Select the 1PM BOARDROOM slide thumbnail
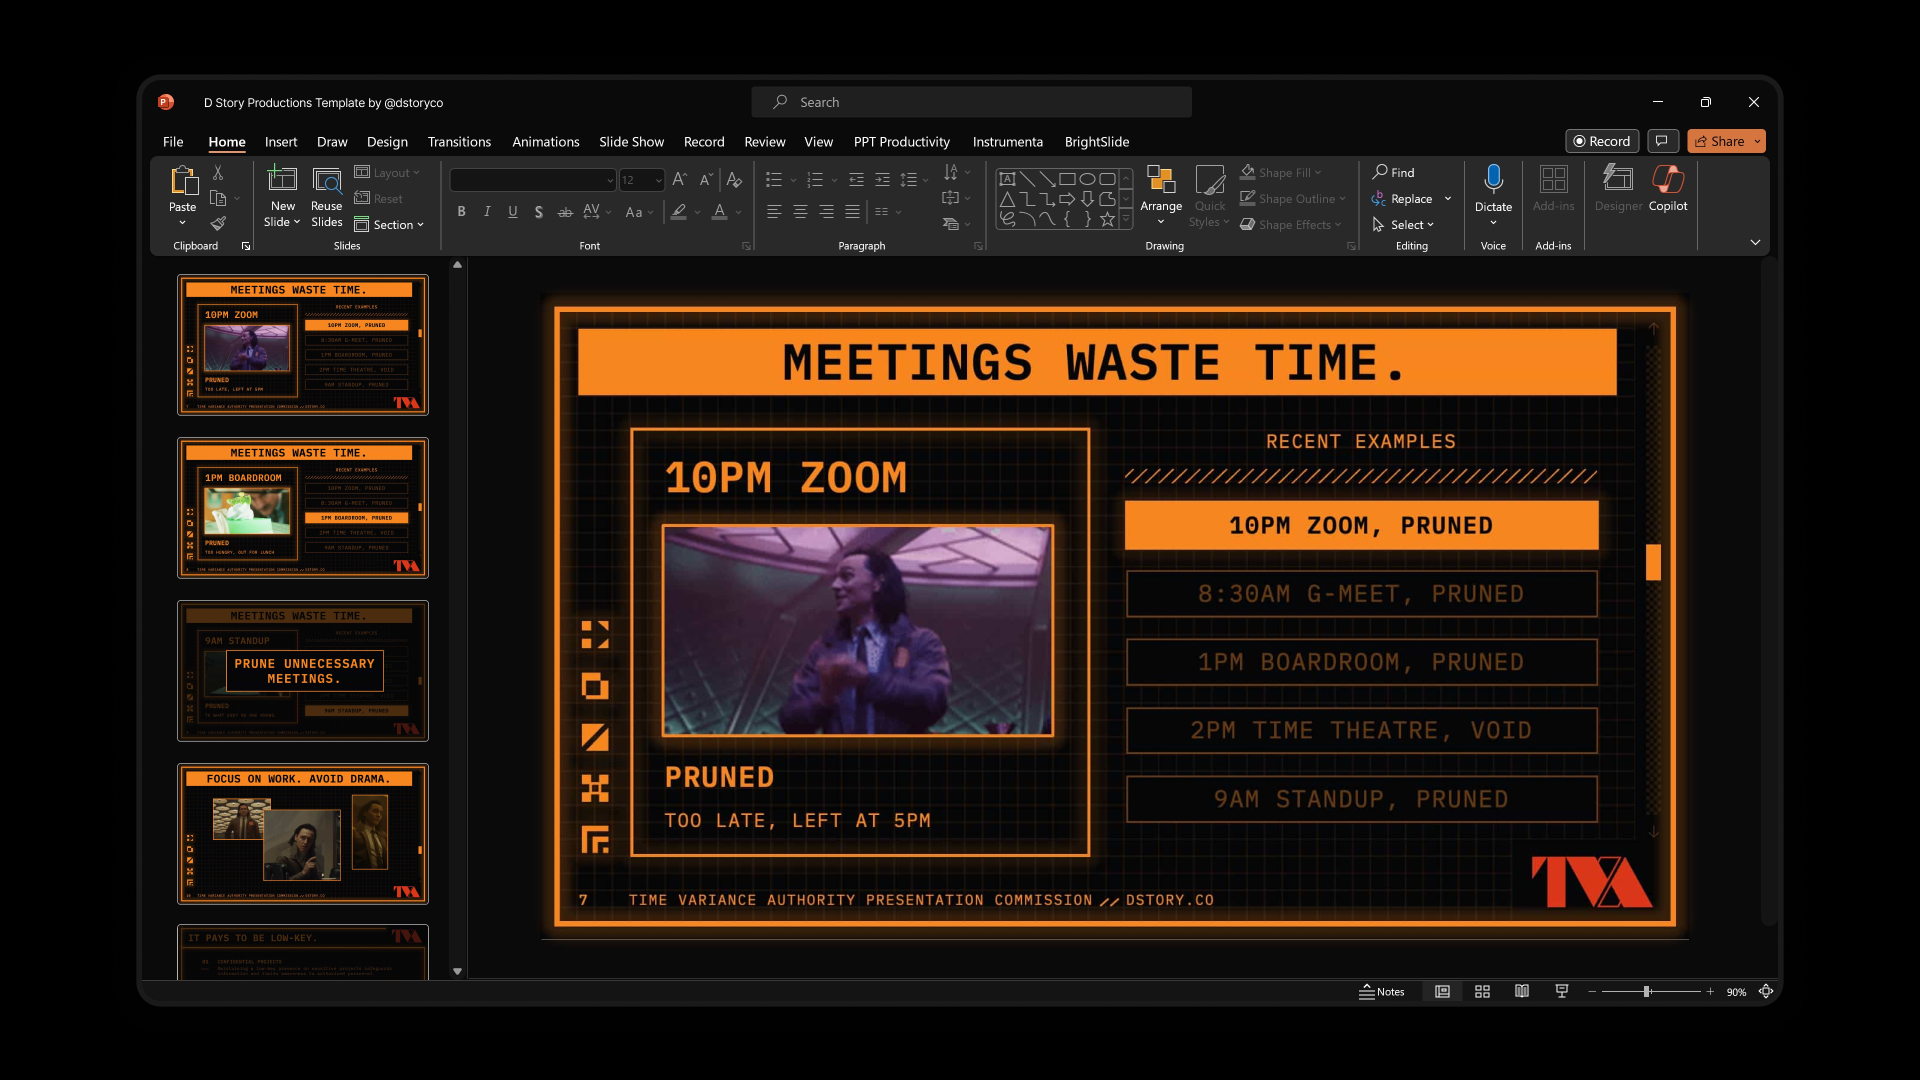 tap(302, 507)
